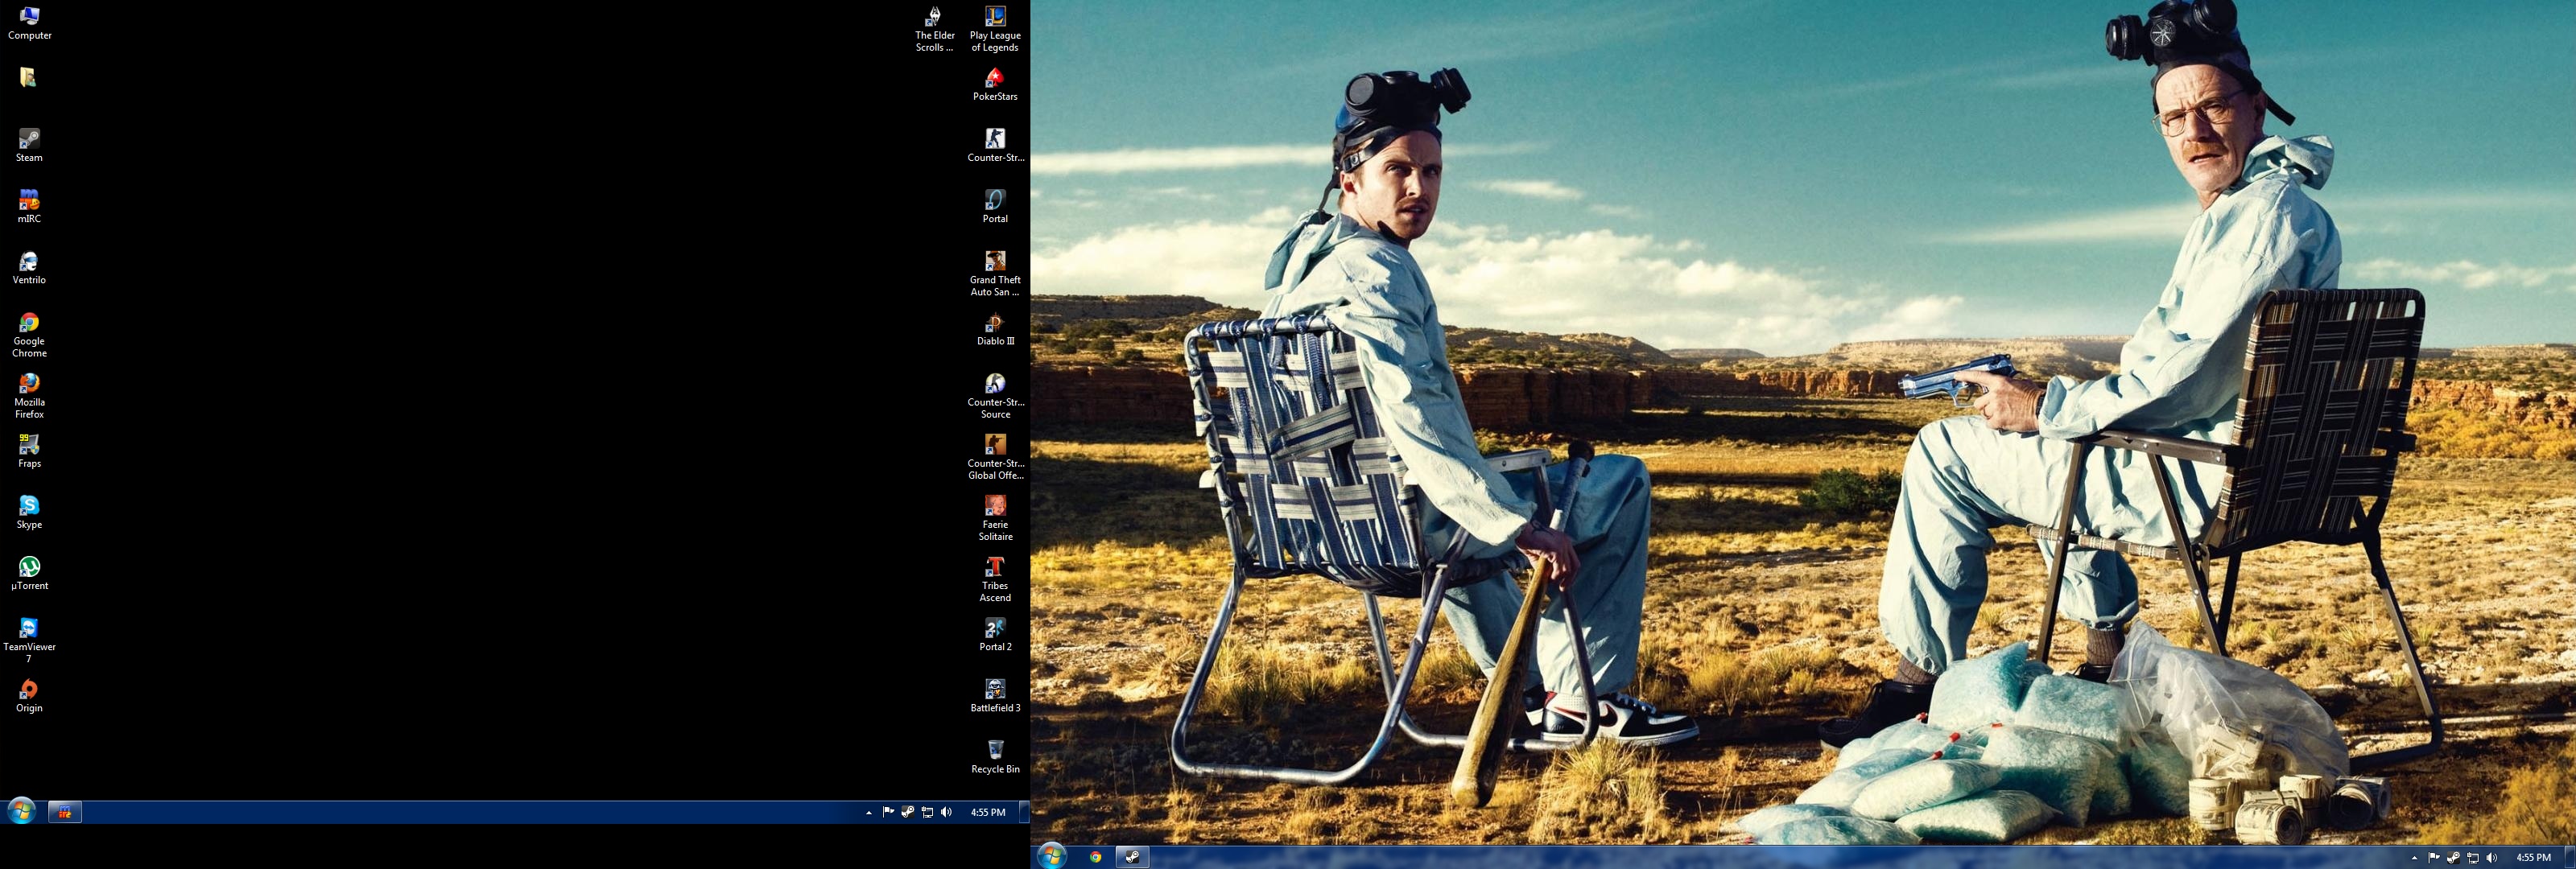Viewport: 2576px width, 869px height.
Task: Select the Fraps desktop shortcut
Action: click(x=29, y=450)
